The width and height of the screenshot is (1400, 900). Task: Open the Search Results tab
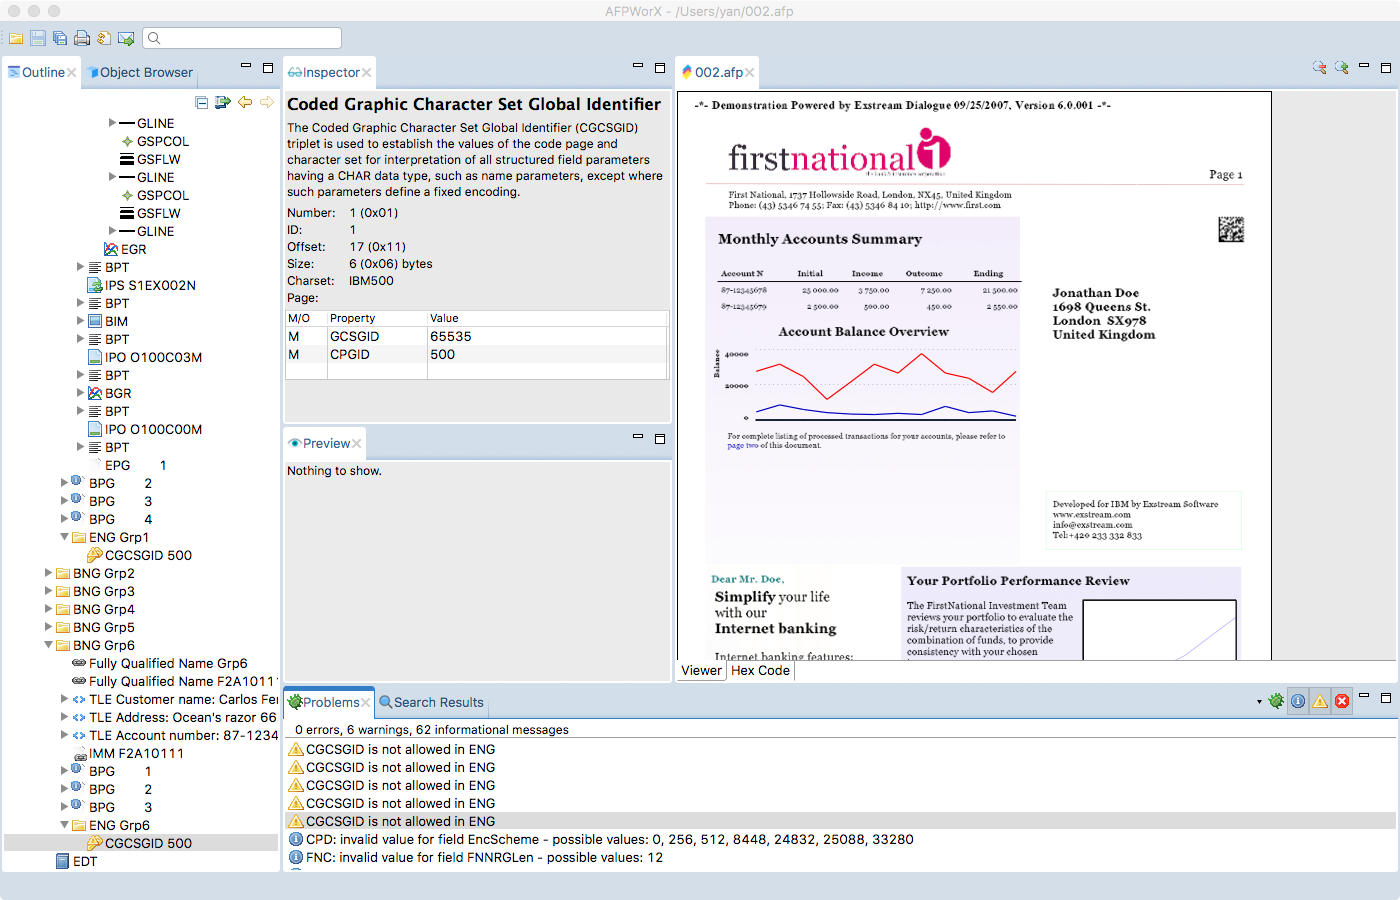(431, 702)
